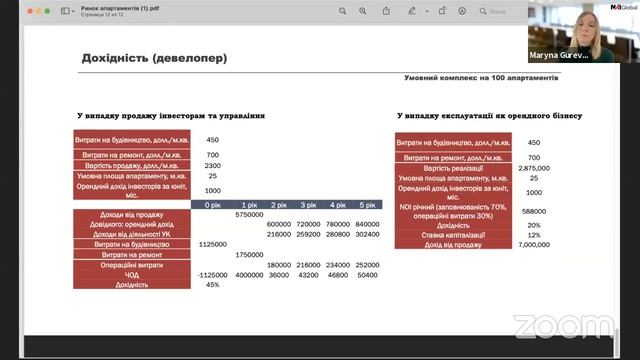Zoom out the PDF page
This screenshot has width=640, height=360.
[x=342, y=11]
